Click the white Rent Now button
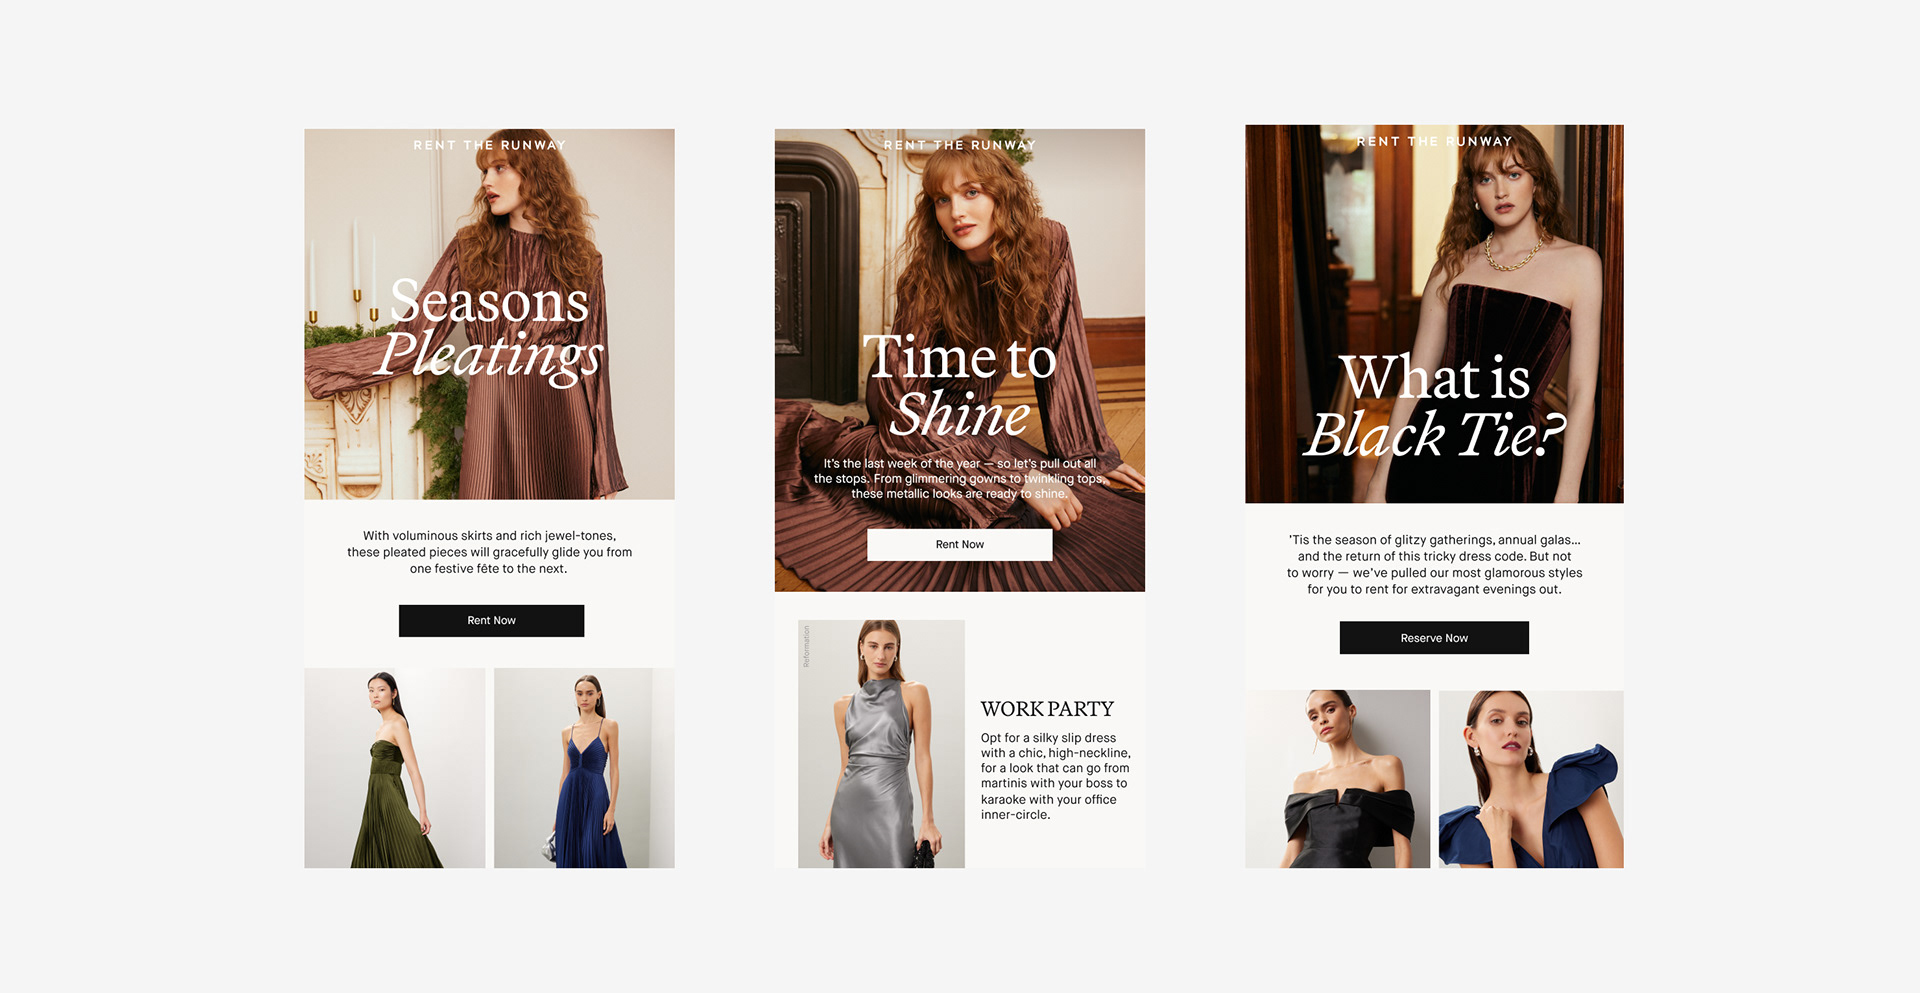Screen dimensions: 1920x993 [959, 544]
